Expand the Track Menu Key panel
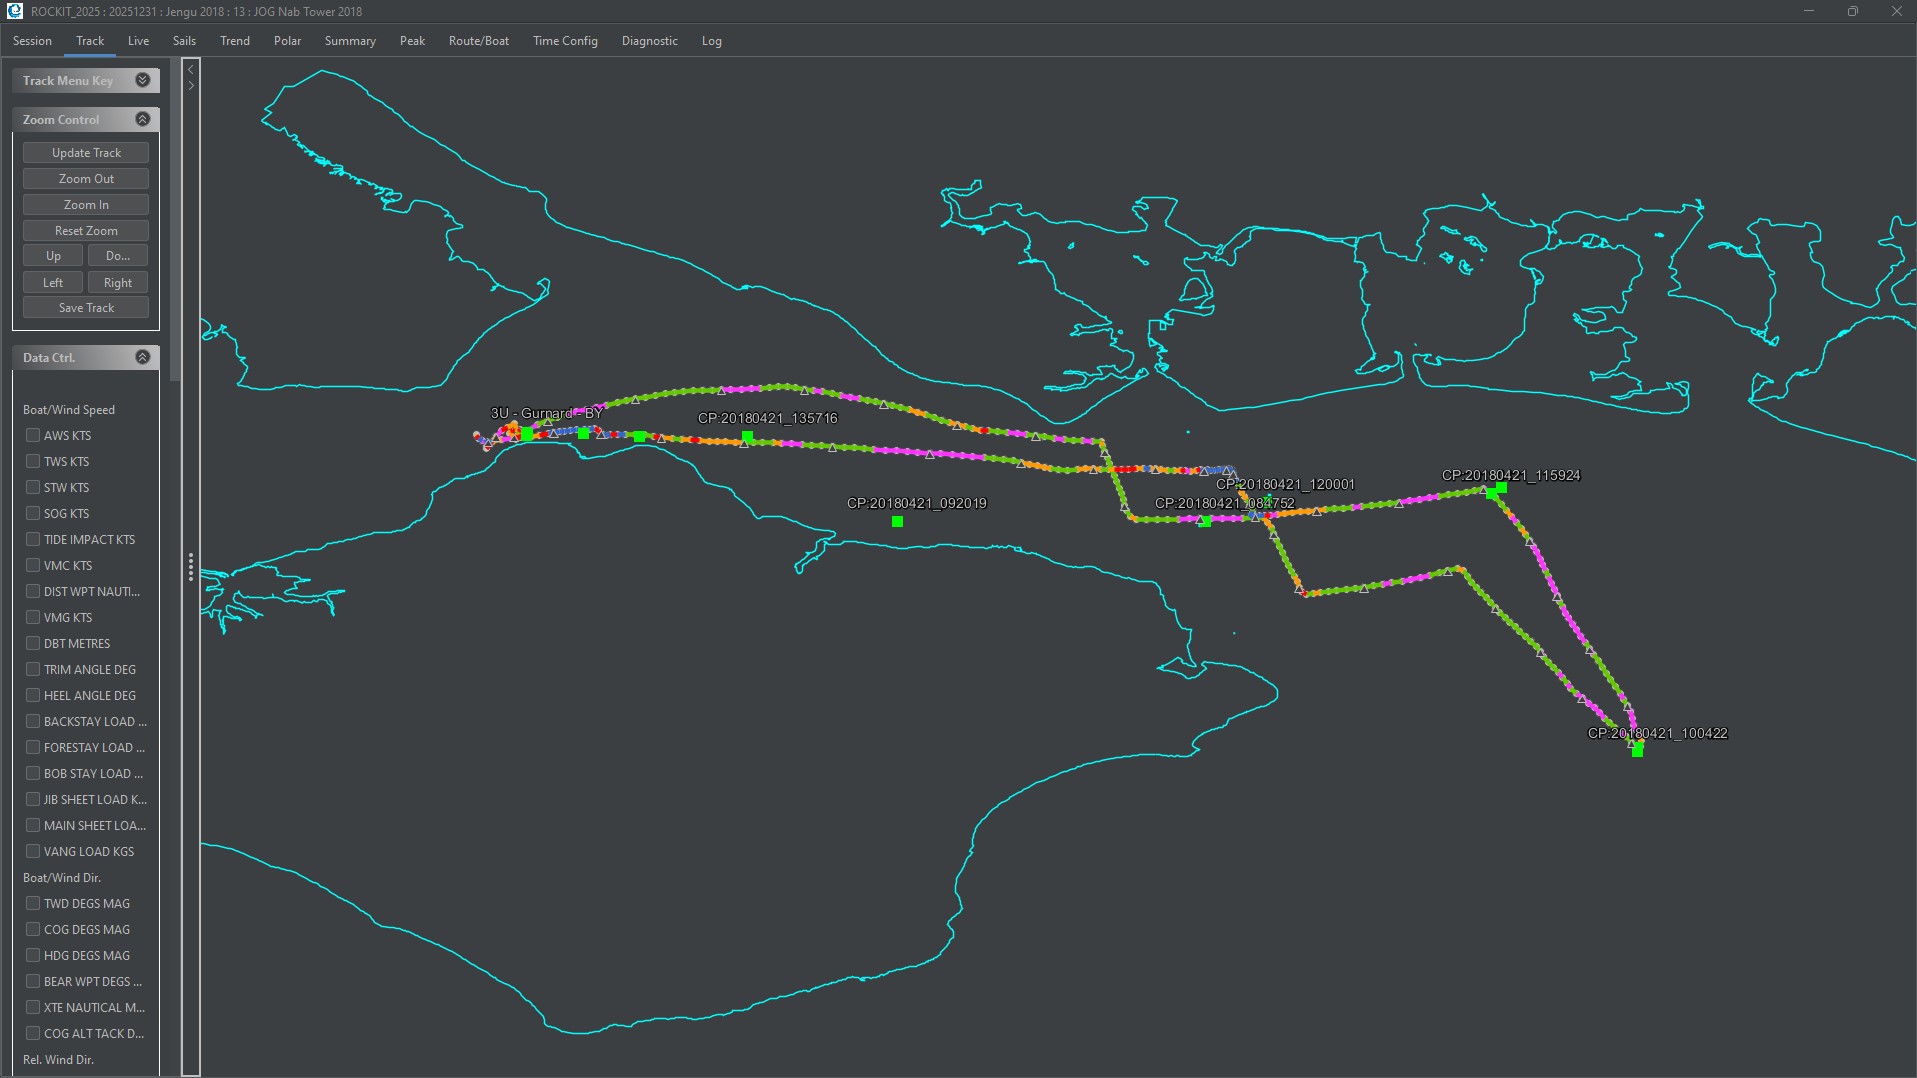The width and height of the screenshot is (1917, 1078). pyautogui.click(x=143, y=80)
